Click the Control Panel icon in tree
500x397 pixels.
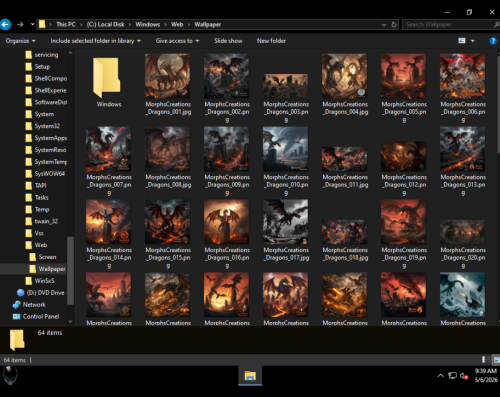pos(17,316)
